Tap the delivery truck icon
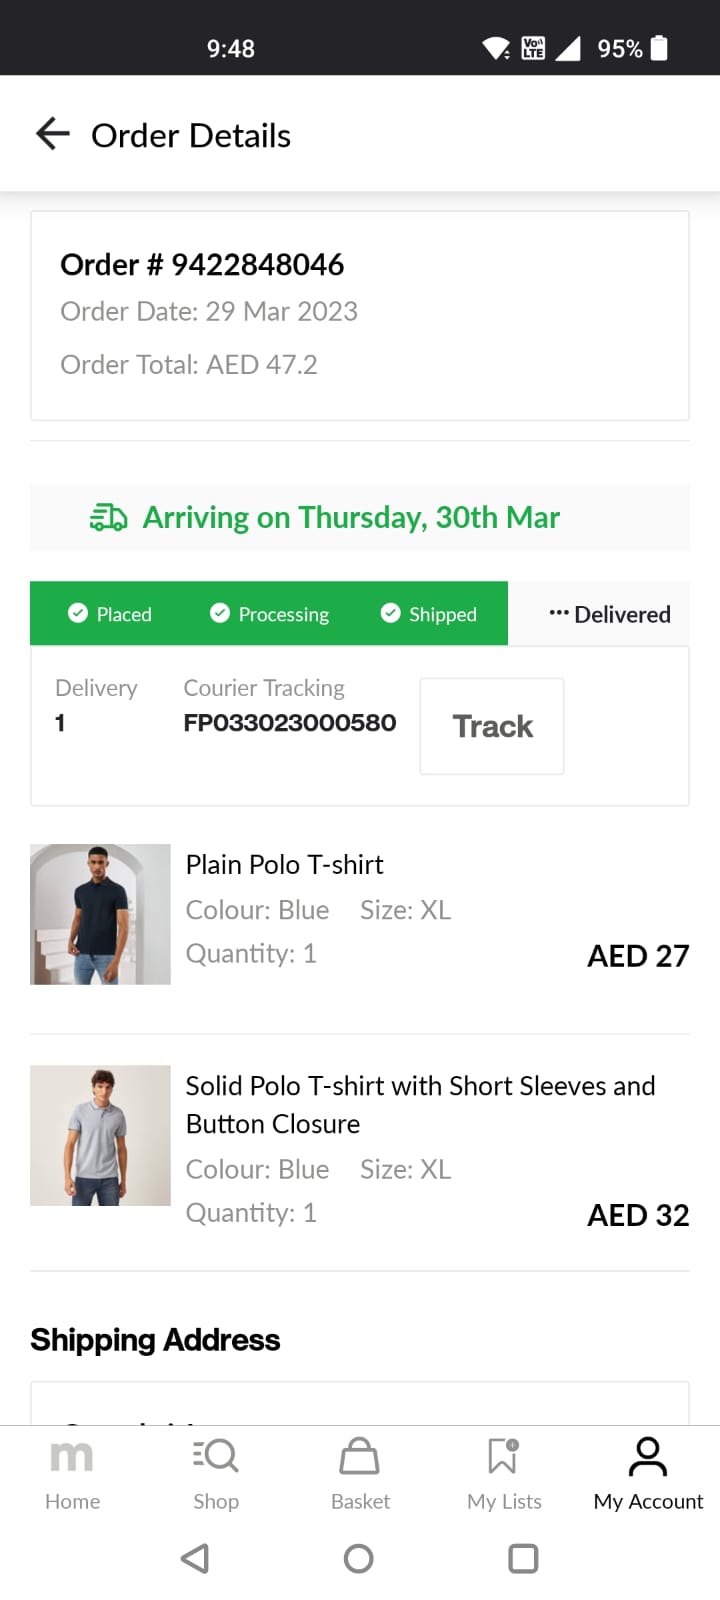Viewport: 720px width, 1600px height. pyautogui.click(x=108, y=517)
